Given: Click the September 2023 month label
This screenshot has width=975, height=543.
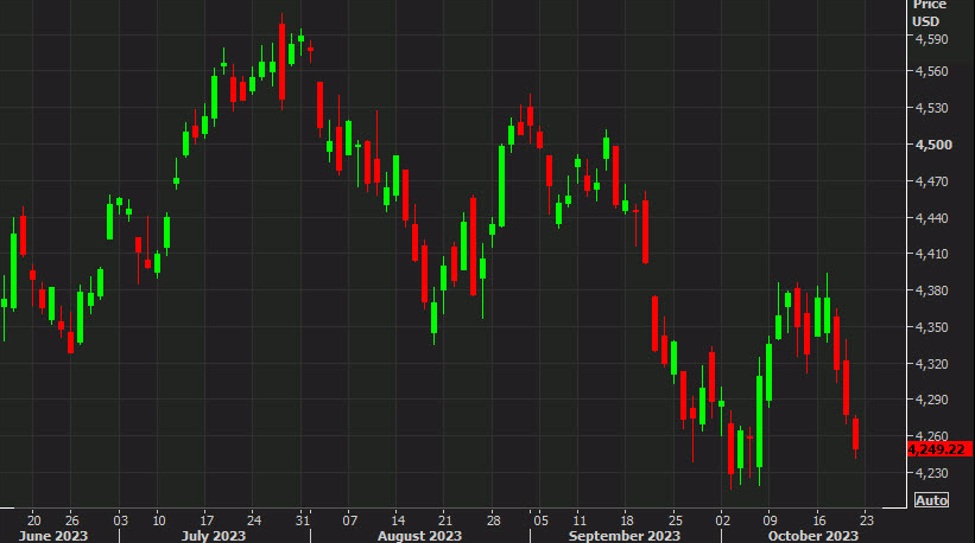Looking at the screenshot, I should [624, 536].
